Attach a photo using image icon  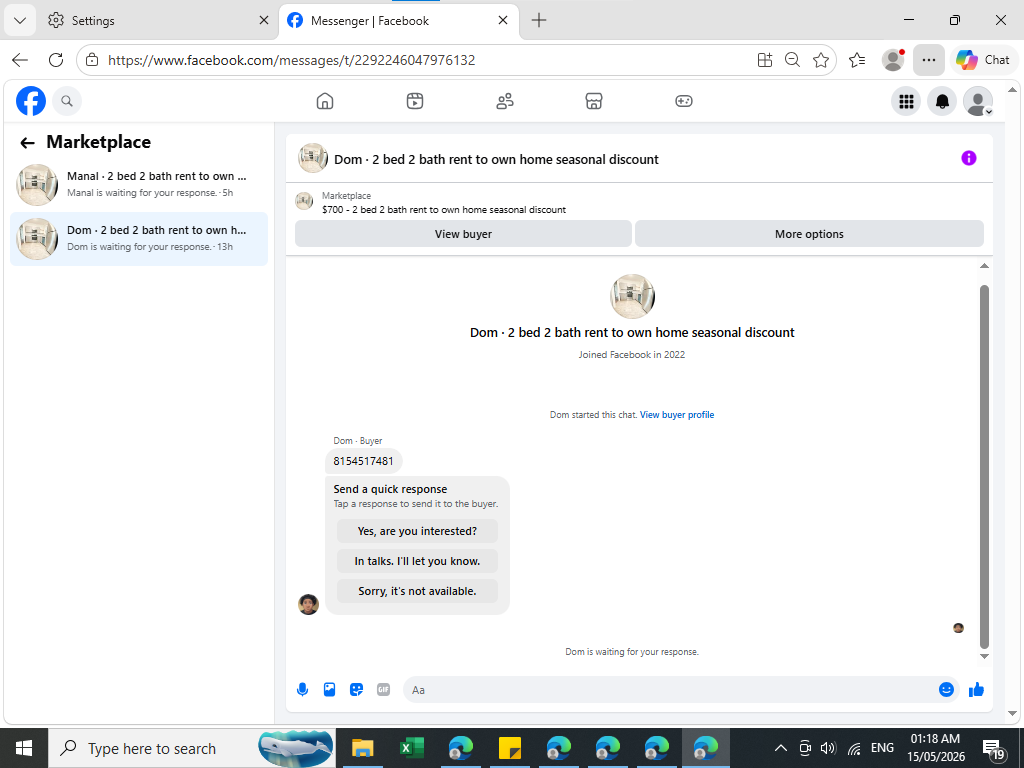pyautogui.click(x=330, y=690)
